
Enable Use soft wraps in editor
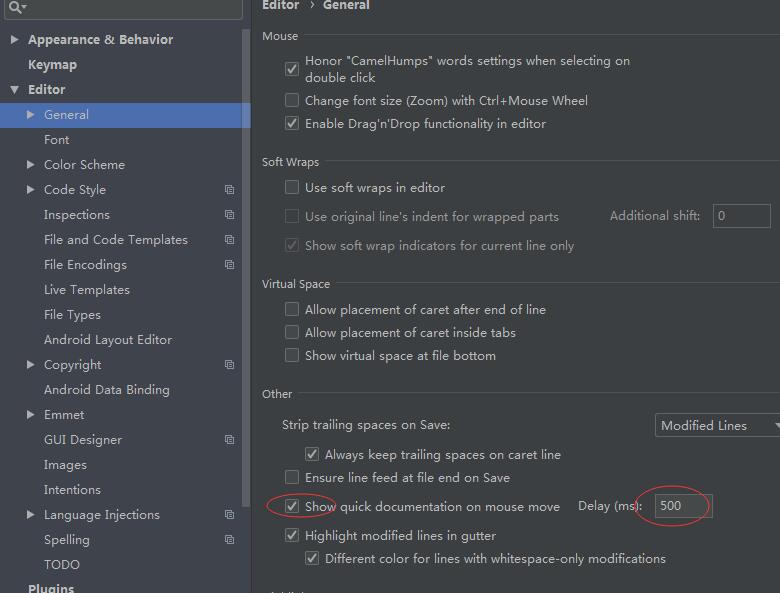pos(292,187)
